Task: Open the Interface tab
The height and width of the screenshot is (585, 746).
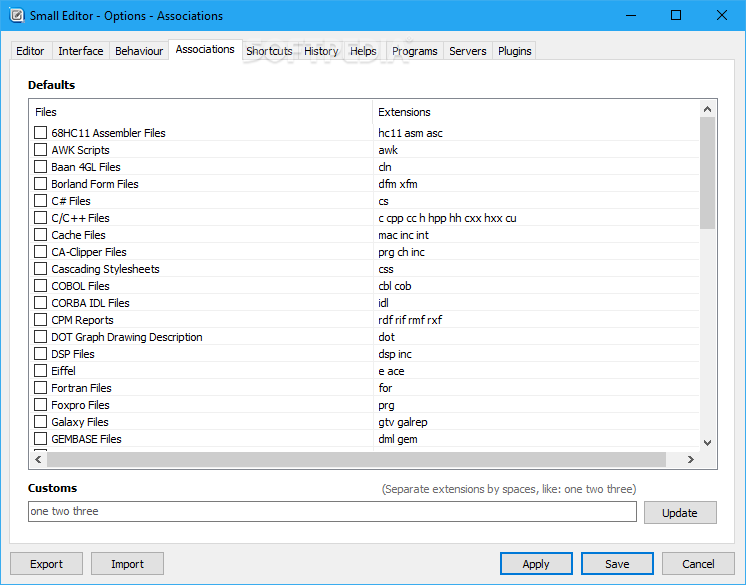Action: coord(80,51)
